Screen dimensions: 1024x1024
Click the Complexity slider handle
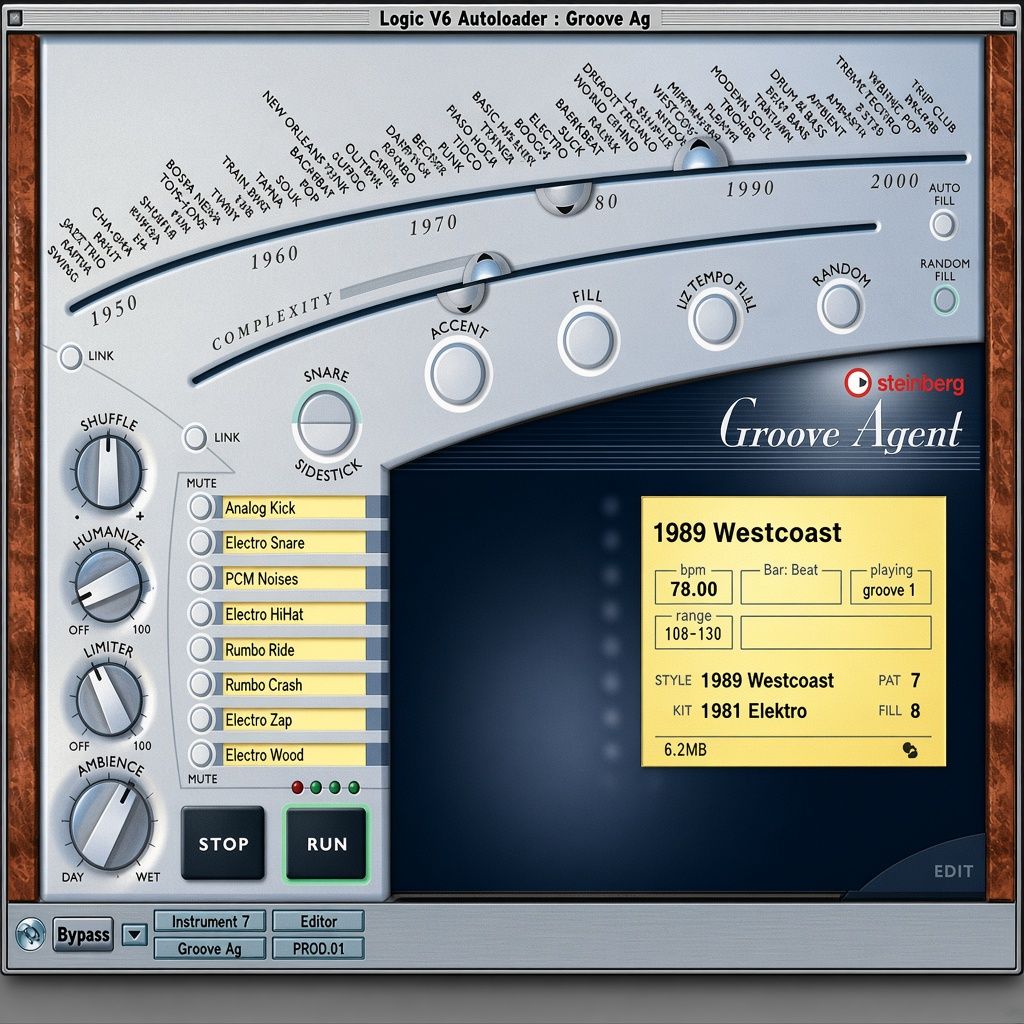point(486,268)
